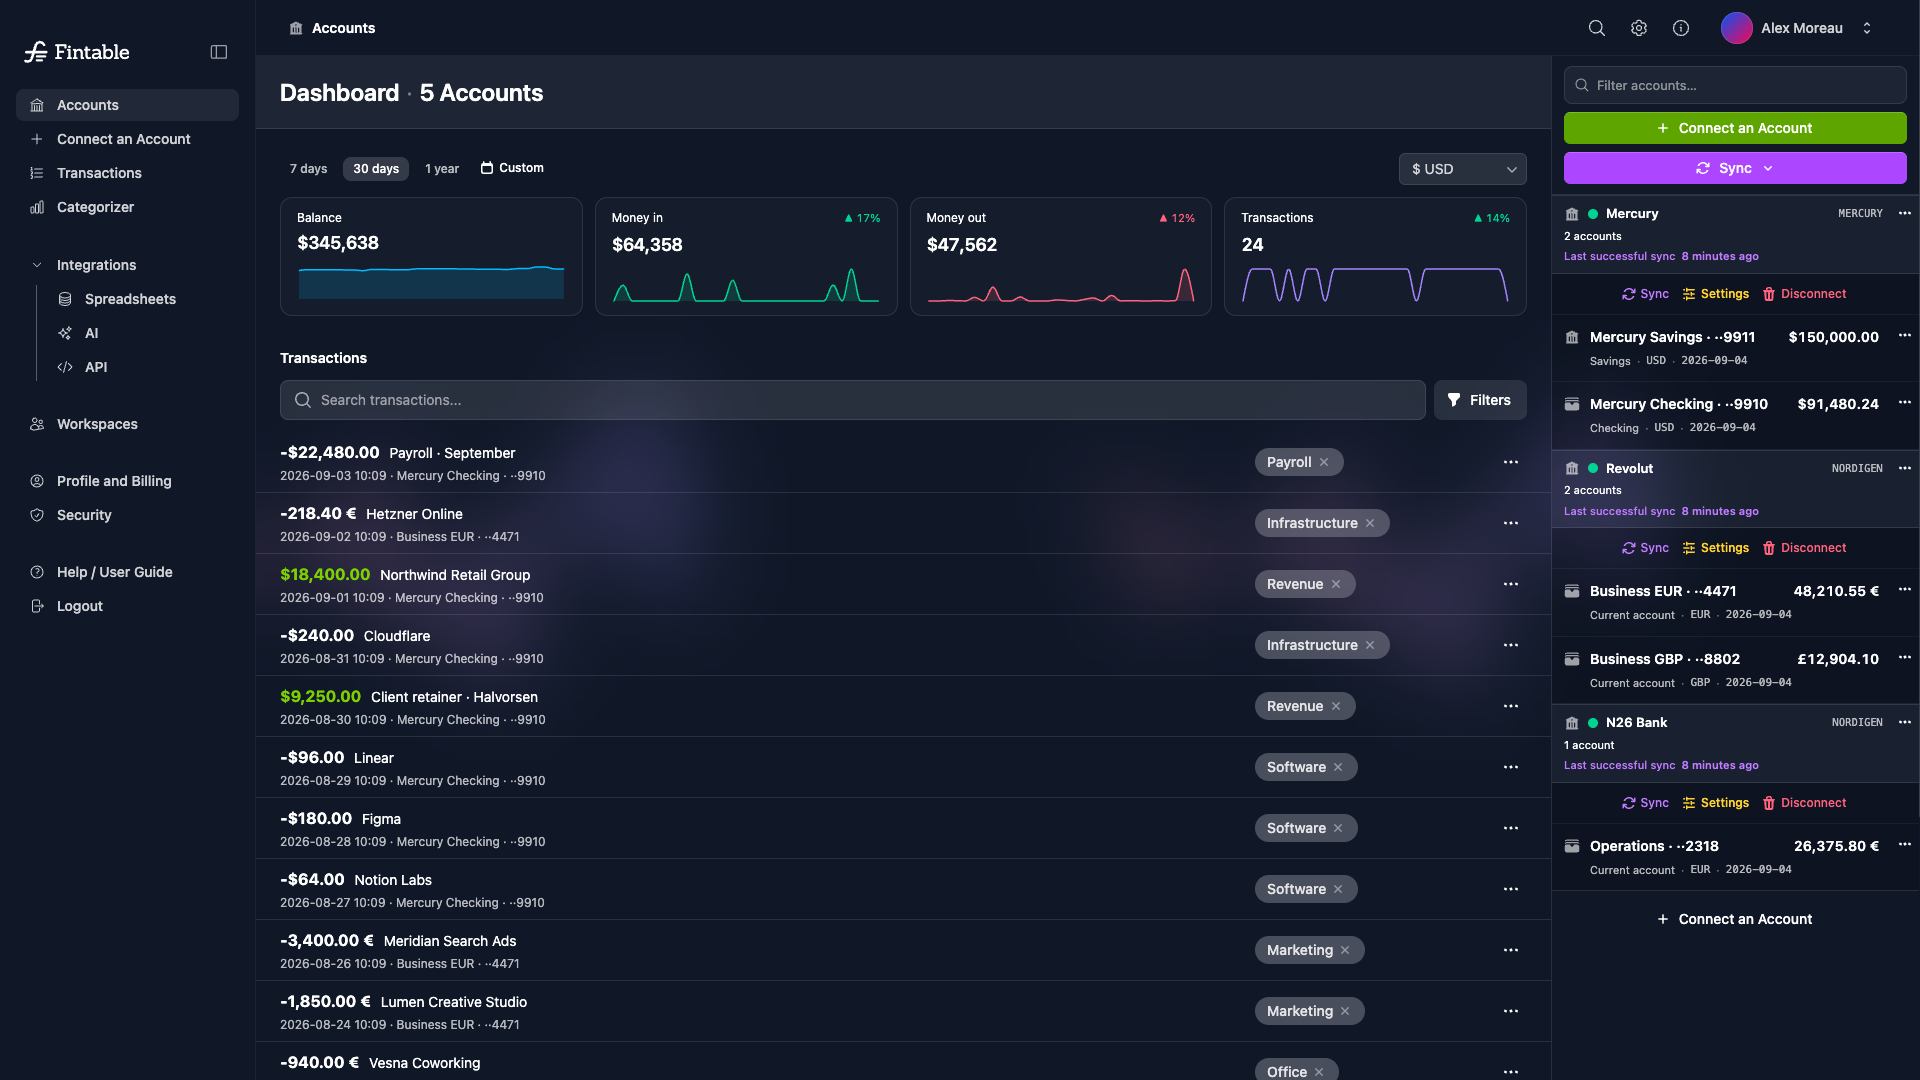Select the 7 days range

[x=308, y=168]
